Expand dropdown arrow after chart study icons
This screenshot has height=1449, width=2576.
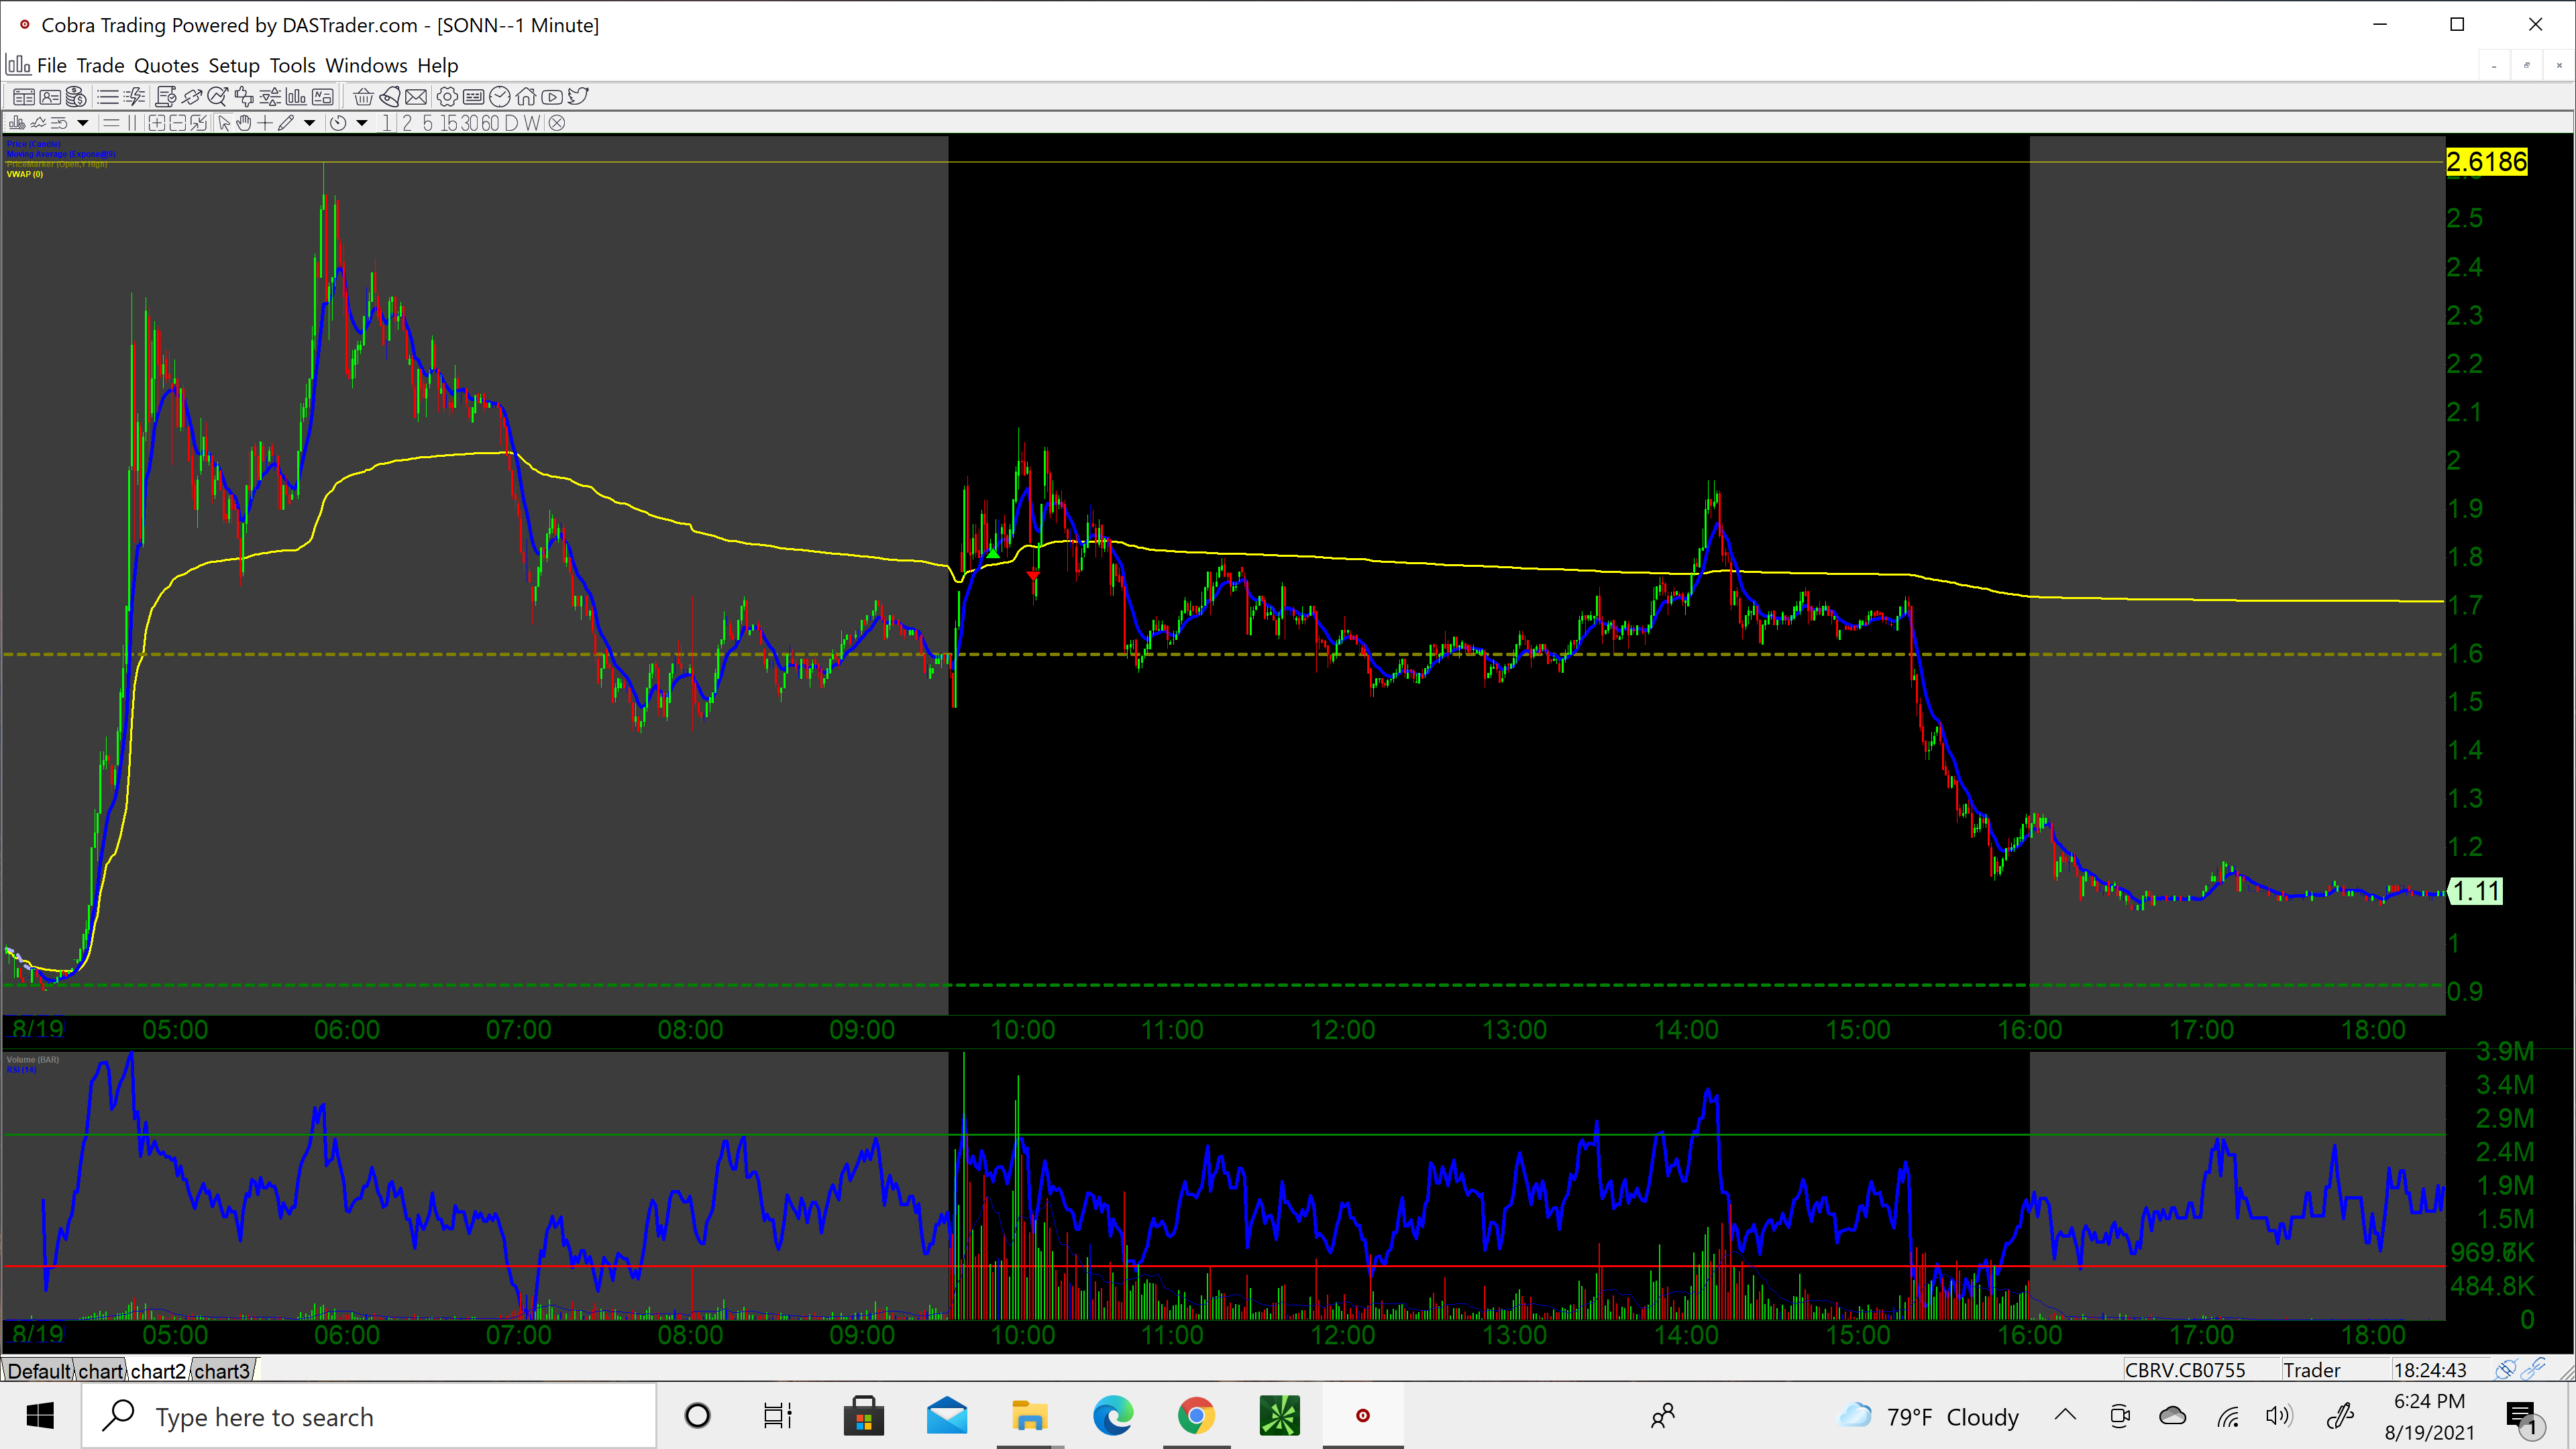83,123
